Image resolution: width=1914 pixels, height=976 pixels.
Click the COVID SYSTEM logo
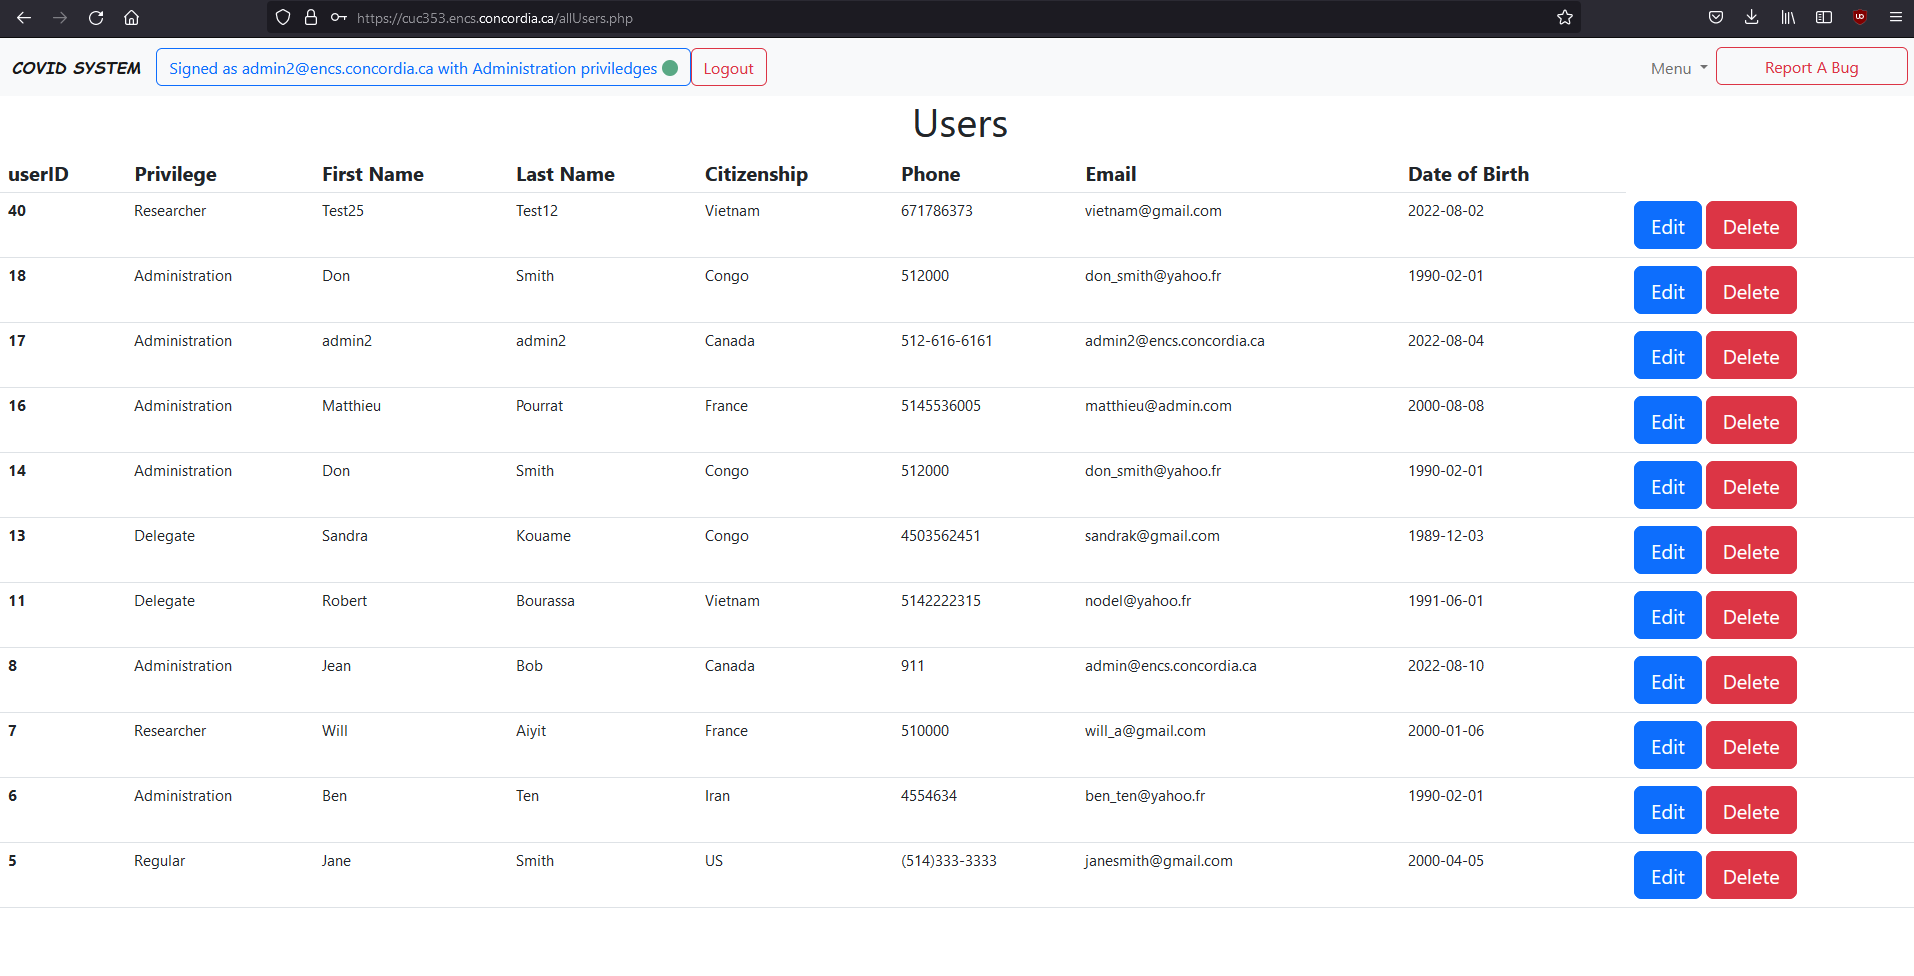pos(76,68)
